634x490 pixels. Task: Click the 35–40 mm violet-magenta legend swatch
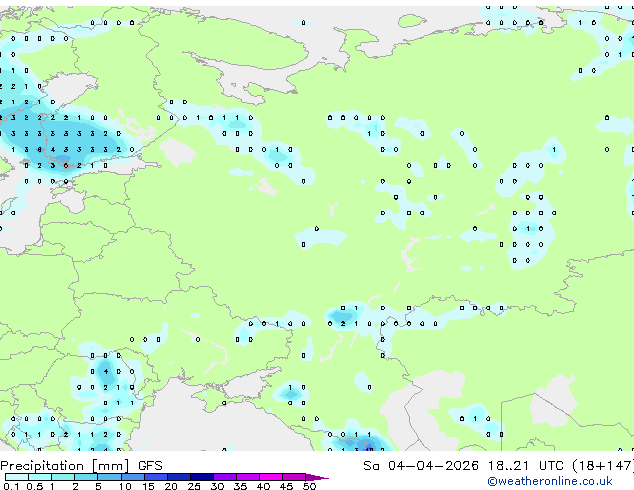pos(248,477)
